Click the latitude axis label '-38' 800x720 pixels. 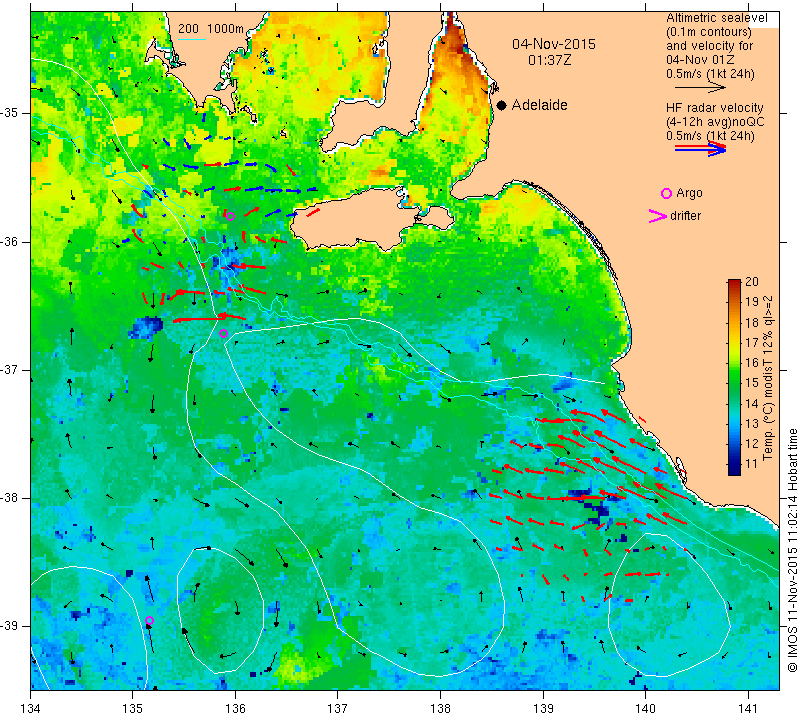tap(11, 498)
